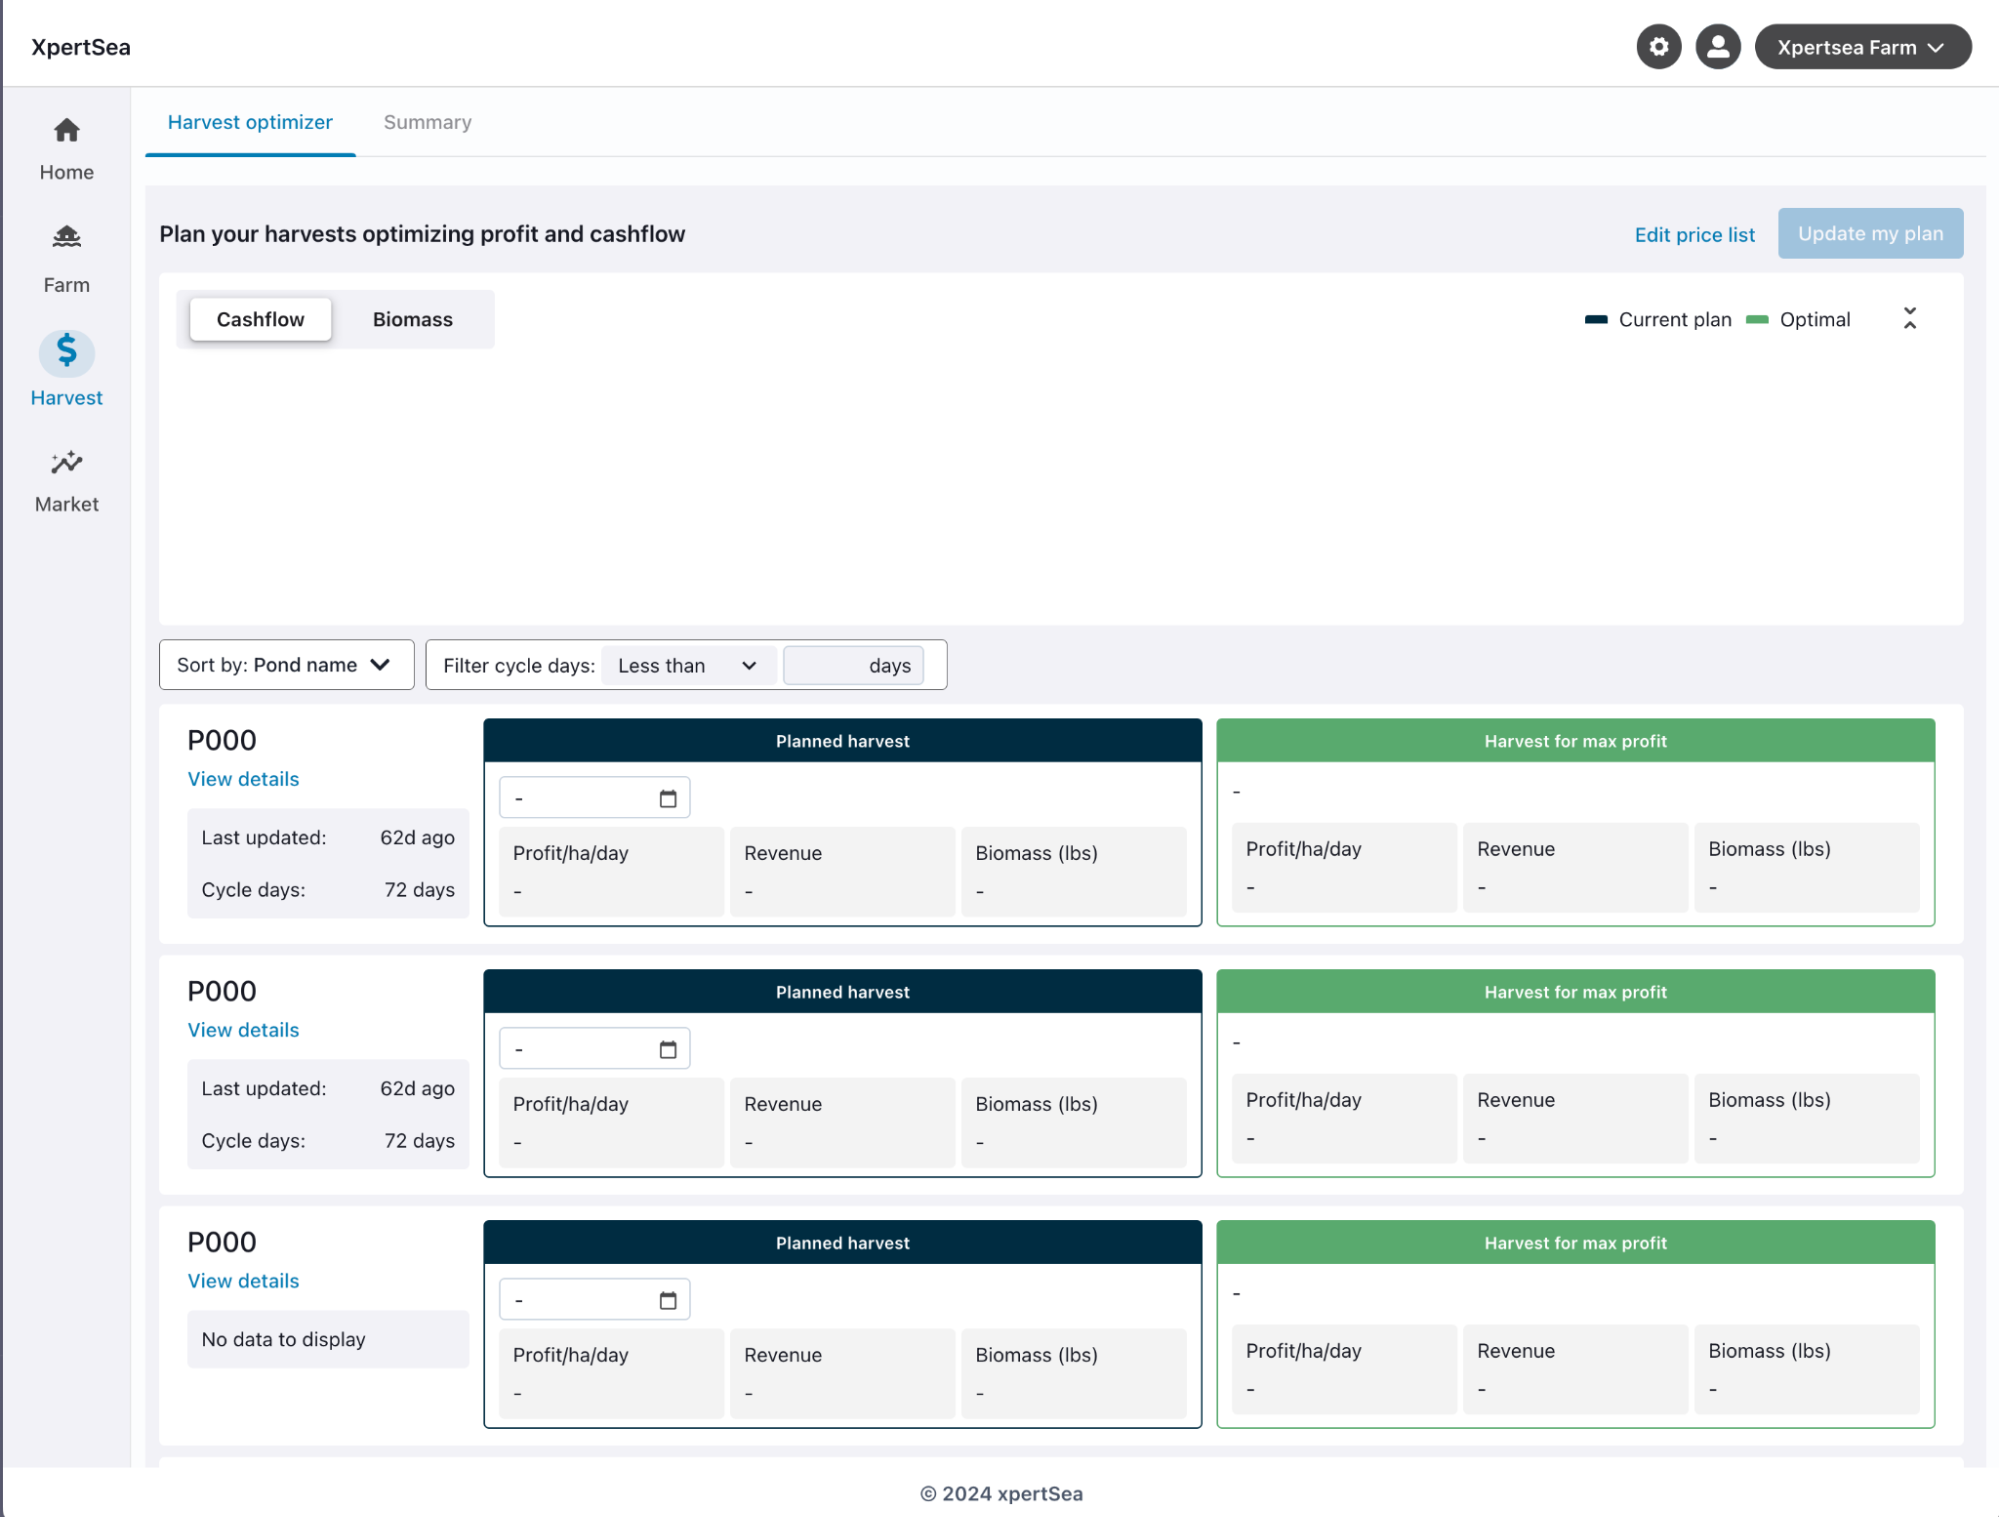Open View details for the first P000 pond
This screenshot has height=1517, width=1999.
point(243,778)
